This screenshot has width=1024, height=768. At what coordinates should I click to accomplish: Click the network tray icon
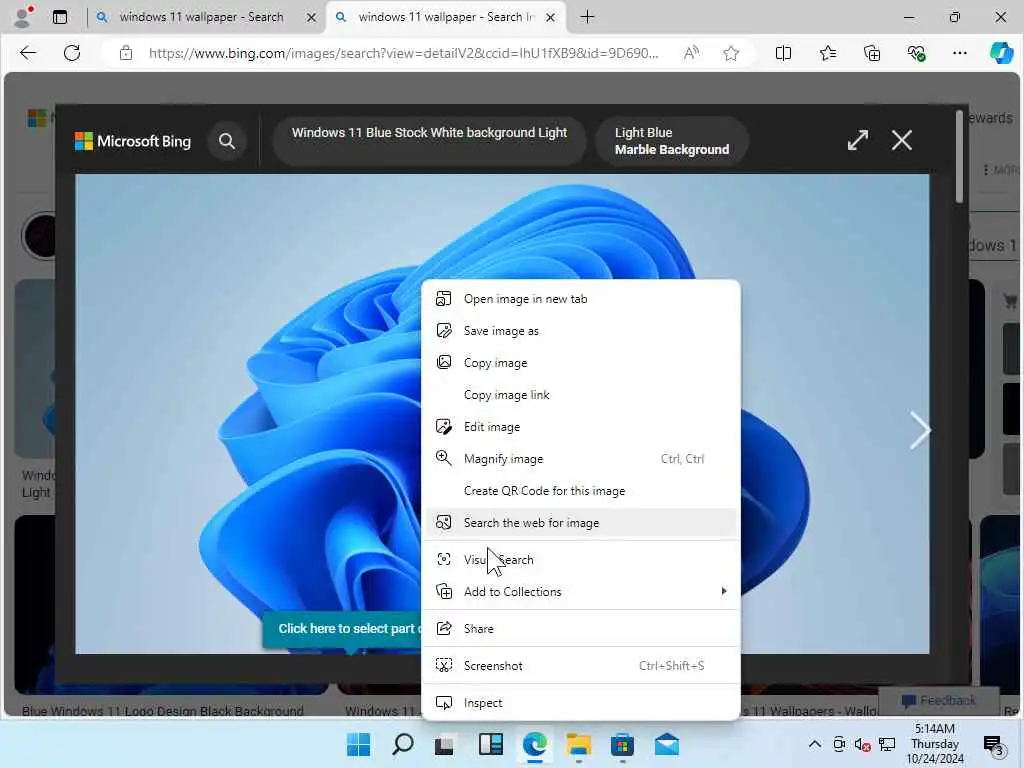coord(887,744)
